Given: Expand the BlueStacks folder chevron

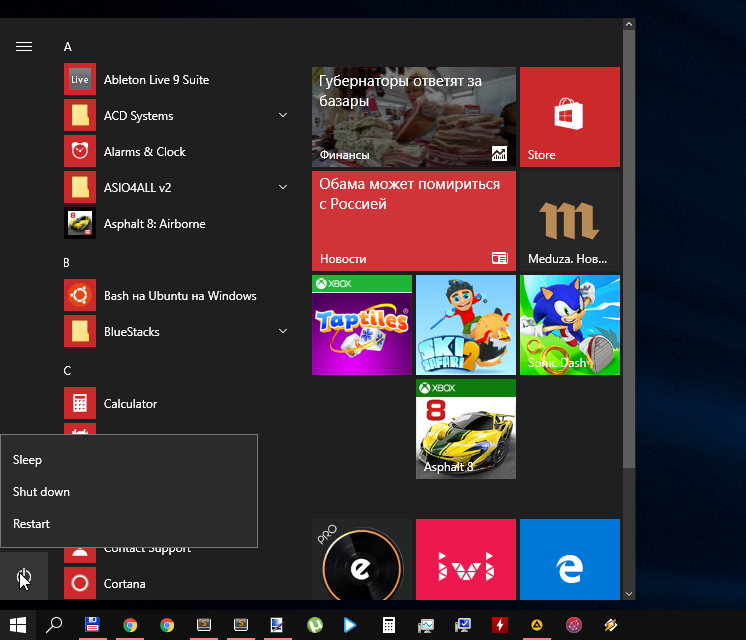Looking at the screenshot, I should point(283,332).
